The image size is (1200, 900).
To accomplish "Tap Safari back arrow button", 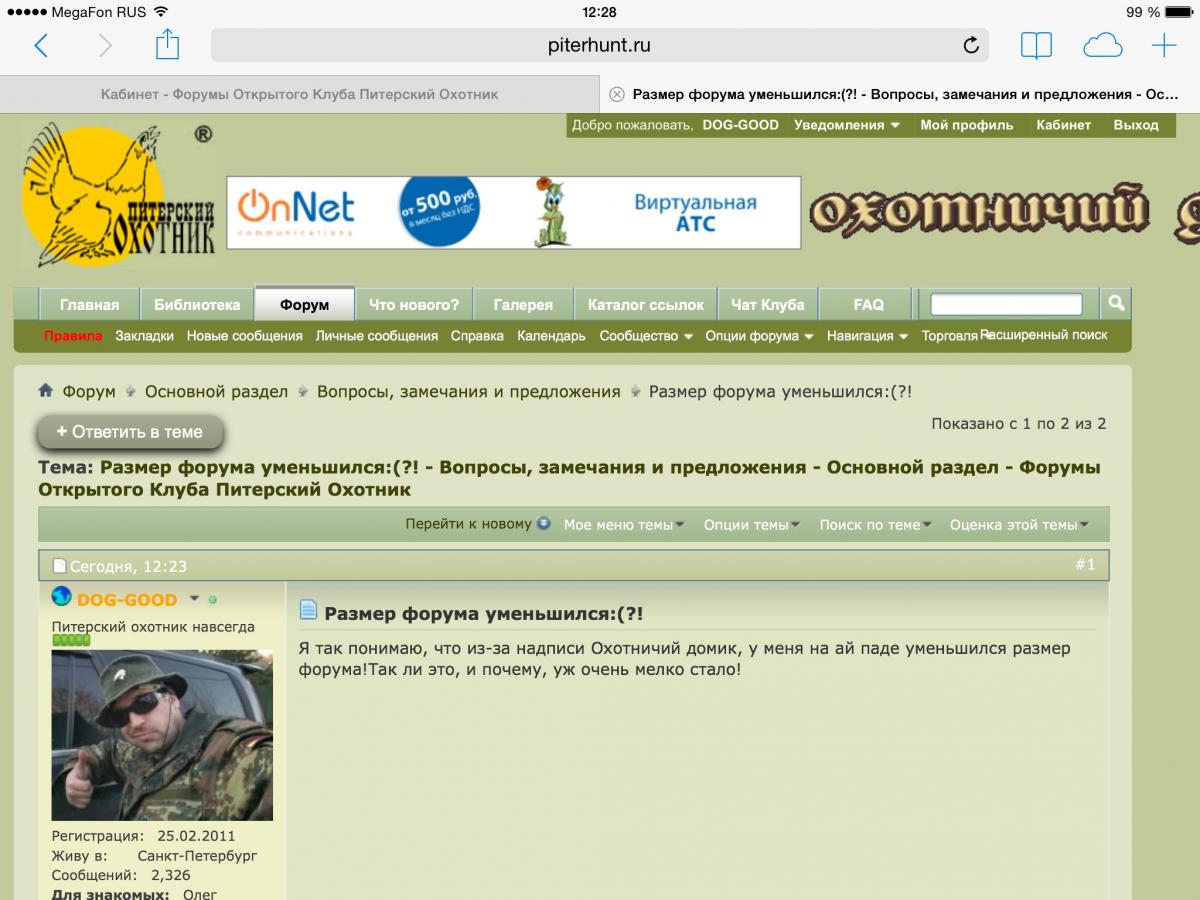I will click(x=41, y=45).
